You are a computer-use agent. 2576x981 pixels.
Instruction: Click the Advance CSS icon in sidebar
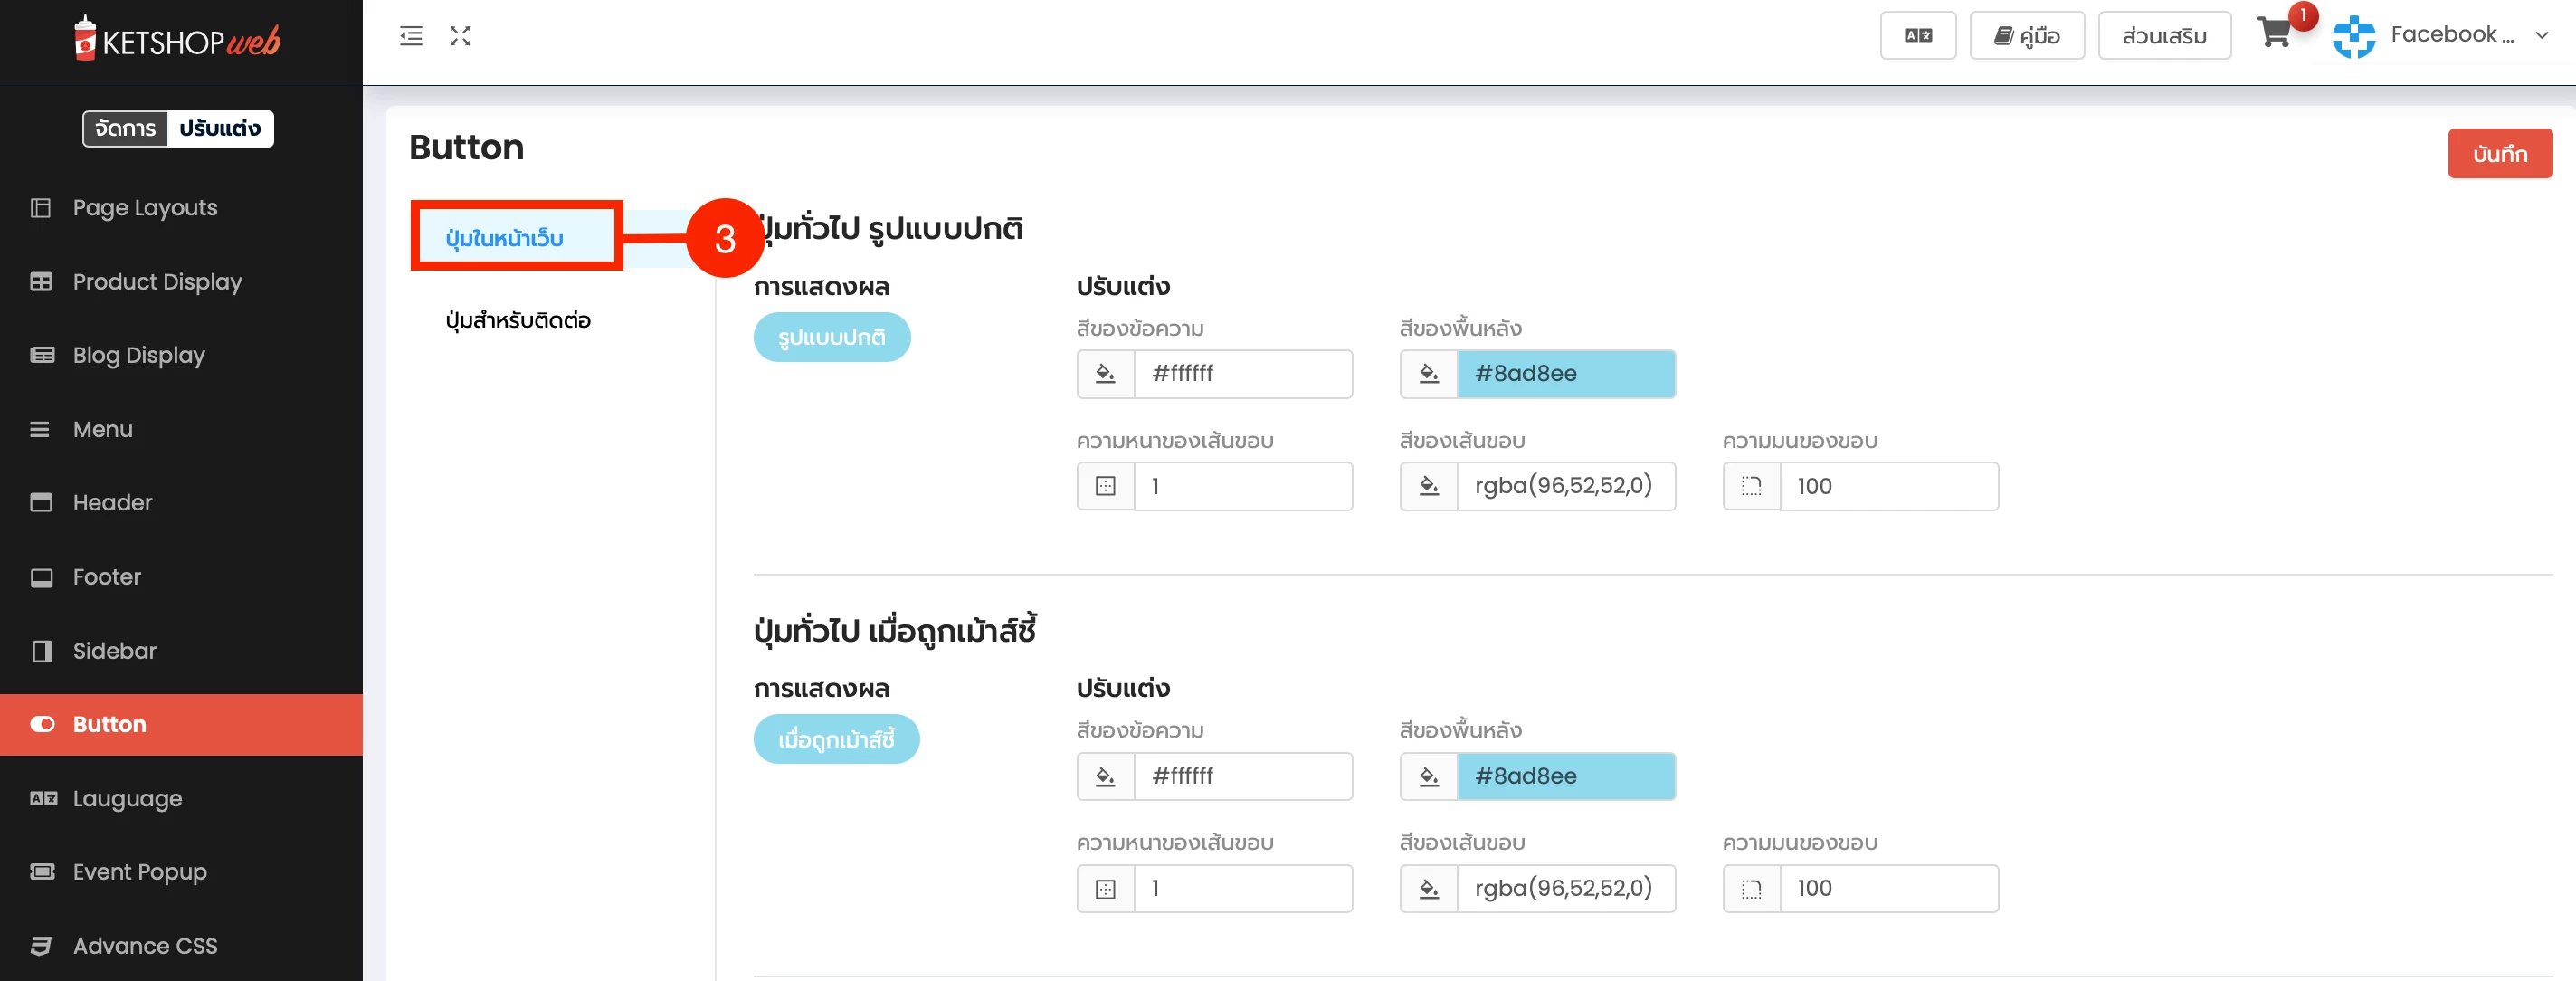point(41,946)
